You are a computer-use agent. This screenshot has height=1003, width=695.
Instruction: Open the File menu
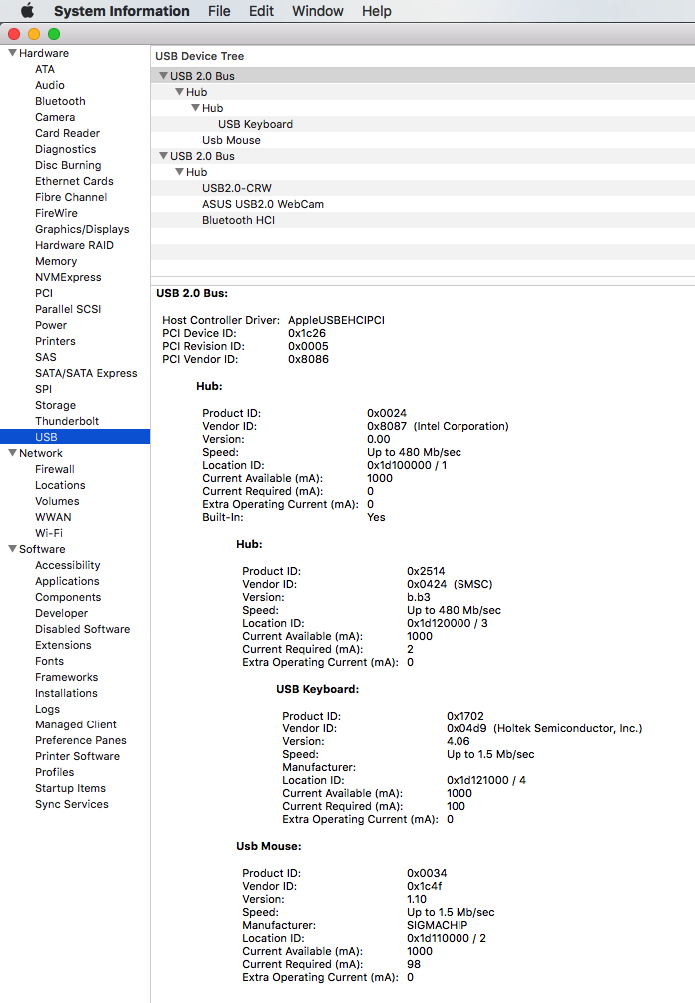(x=219, y=11)
